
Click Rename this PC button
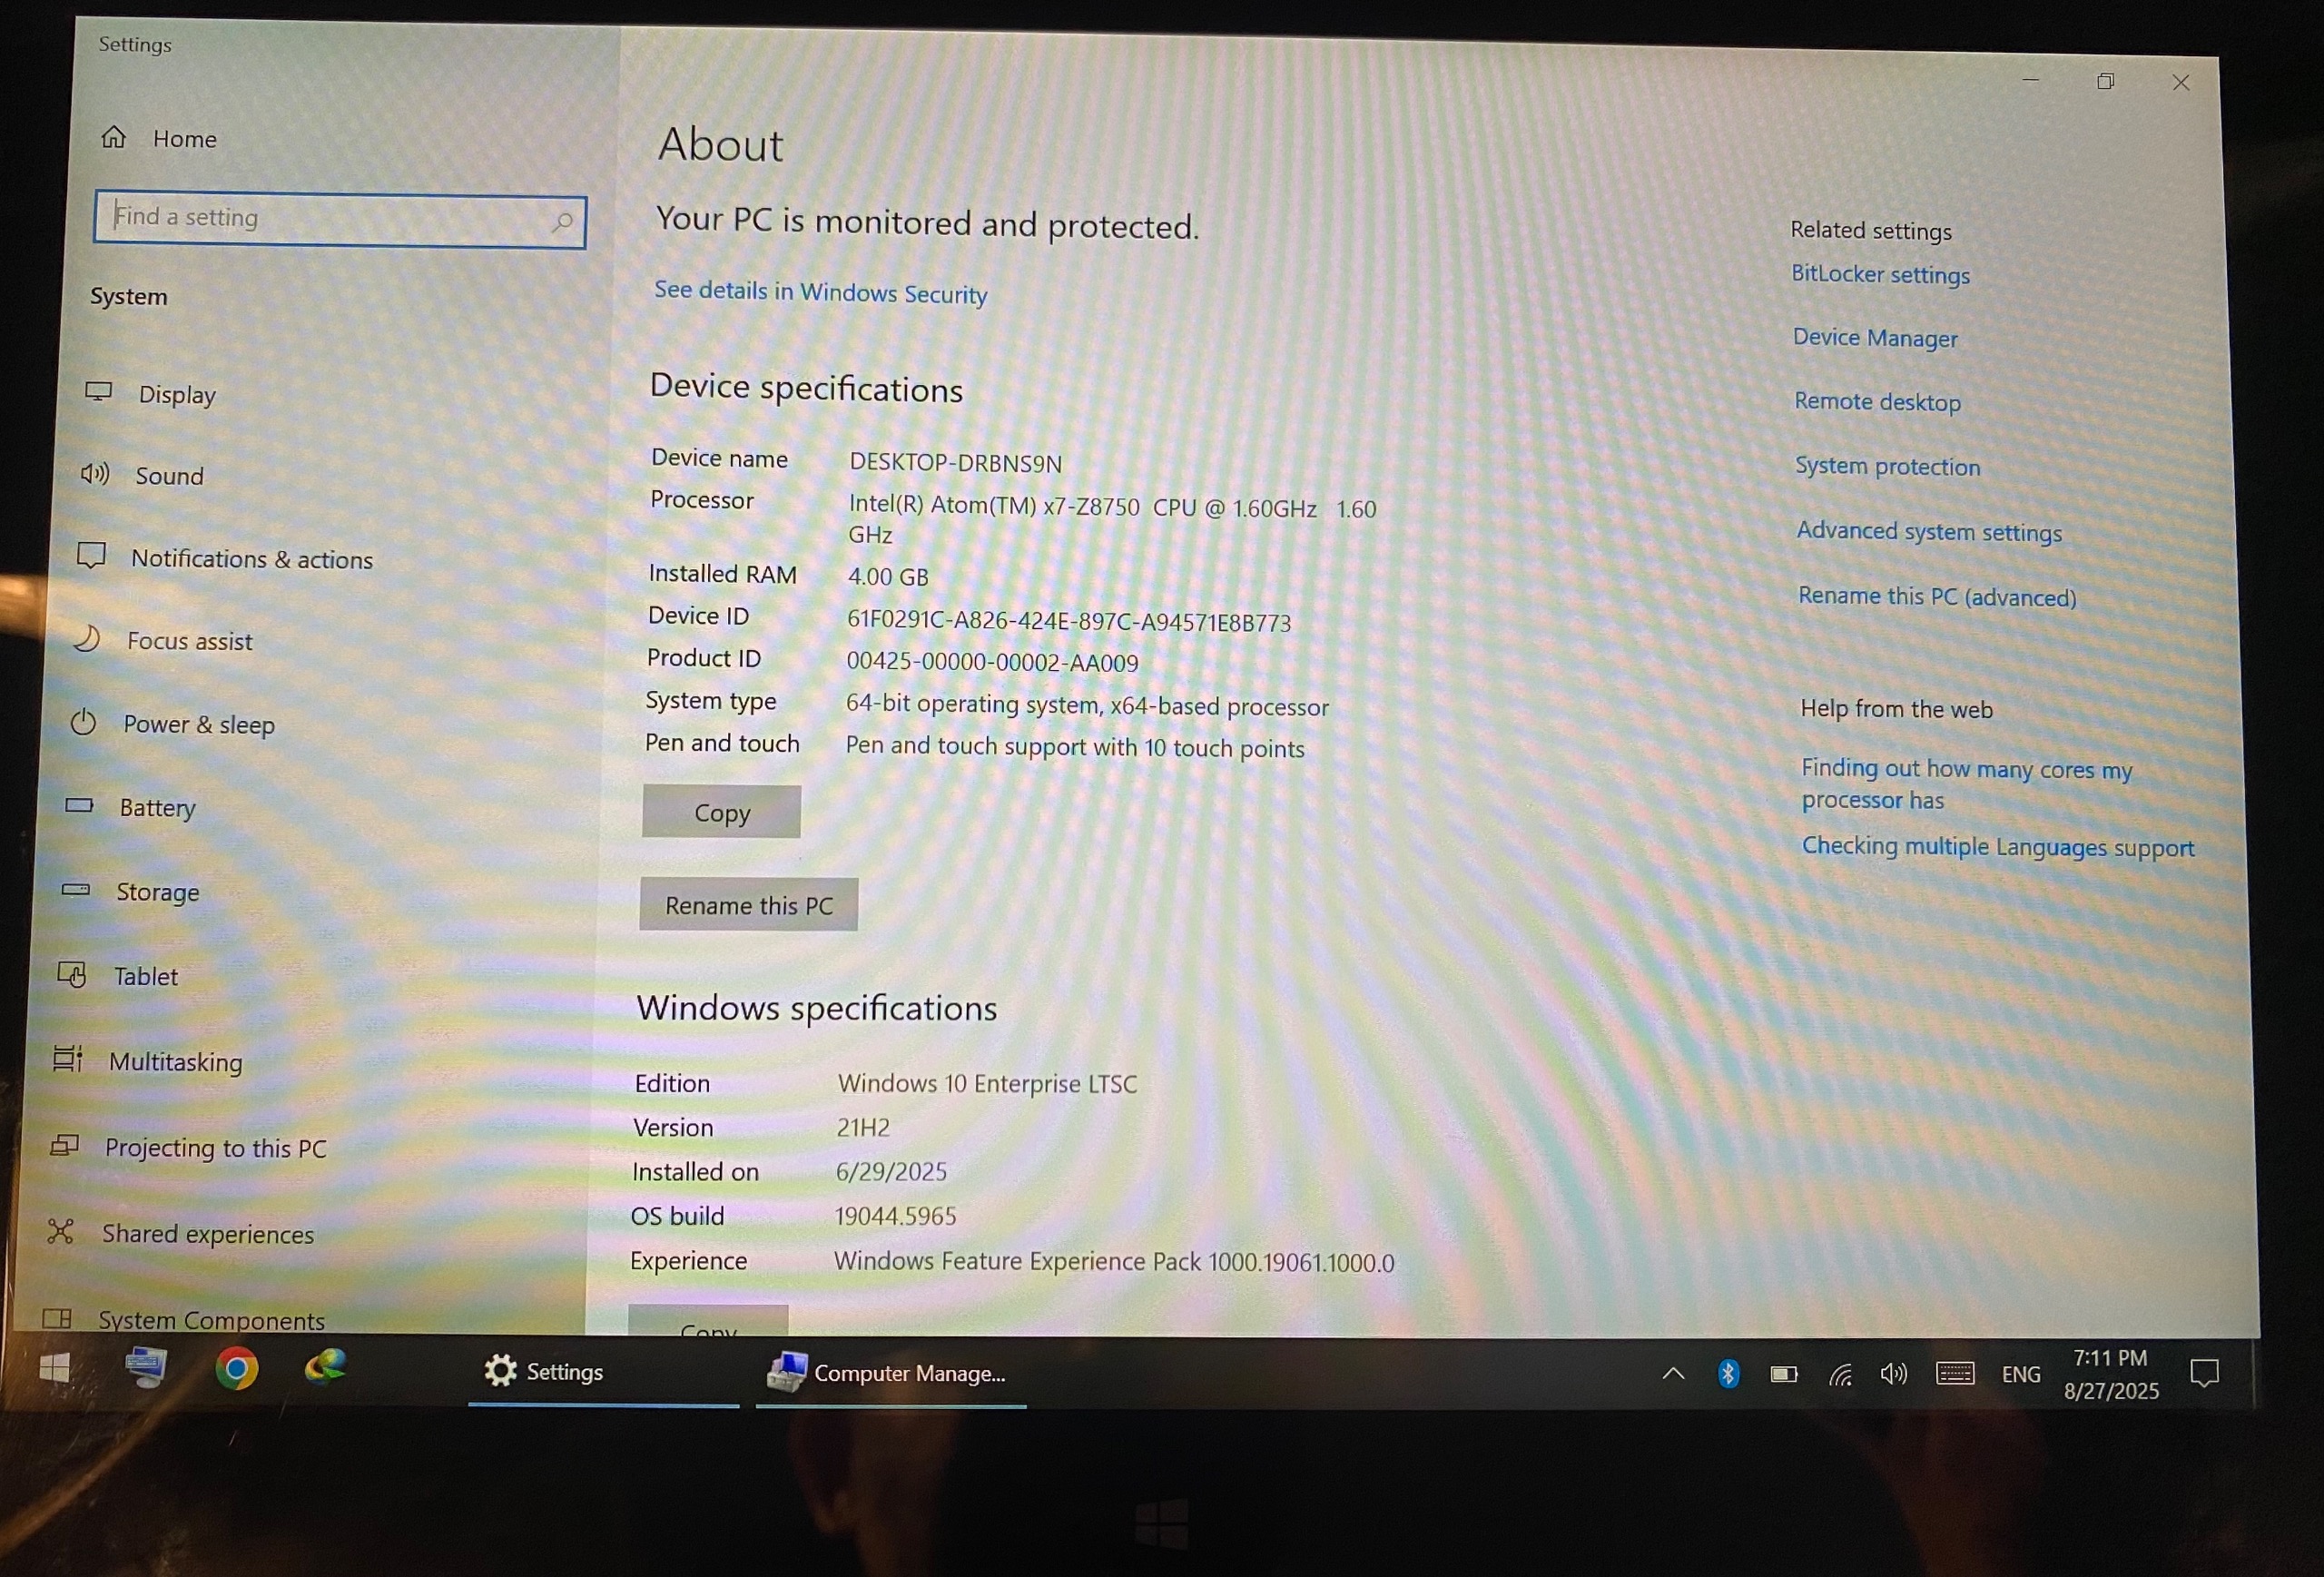tap(748, 905)
